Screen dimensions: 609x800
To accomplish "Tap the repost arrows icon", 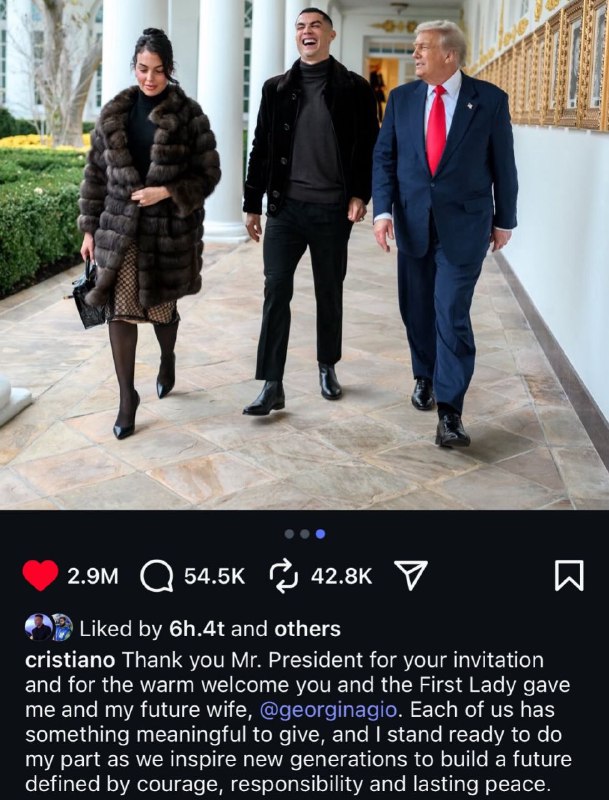I will point(283,576).
